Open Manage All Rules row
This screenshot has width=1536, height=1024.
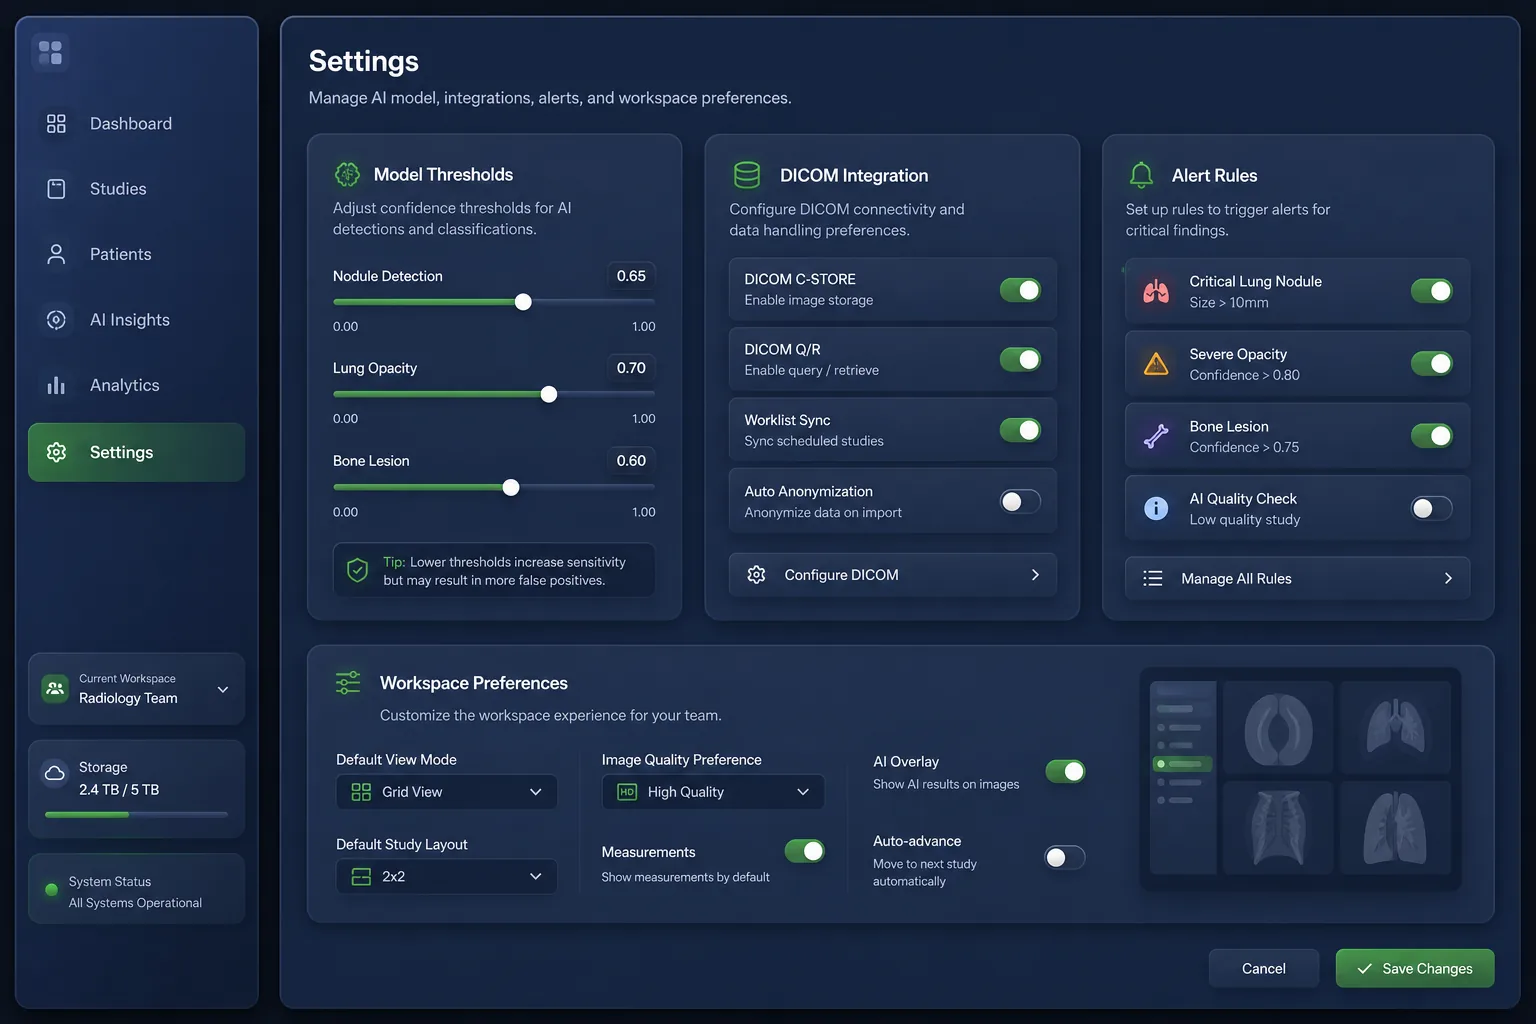click(x=1297, y=578)
